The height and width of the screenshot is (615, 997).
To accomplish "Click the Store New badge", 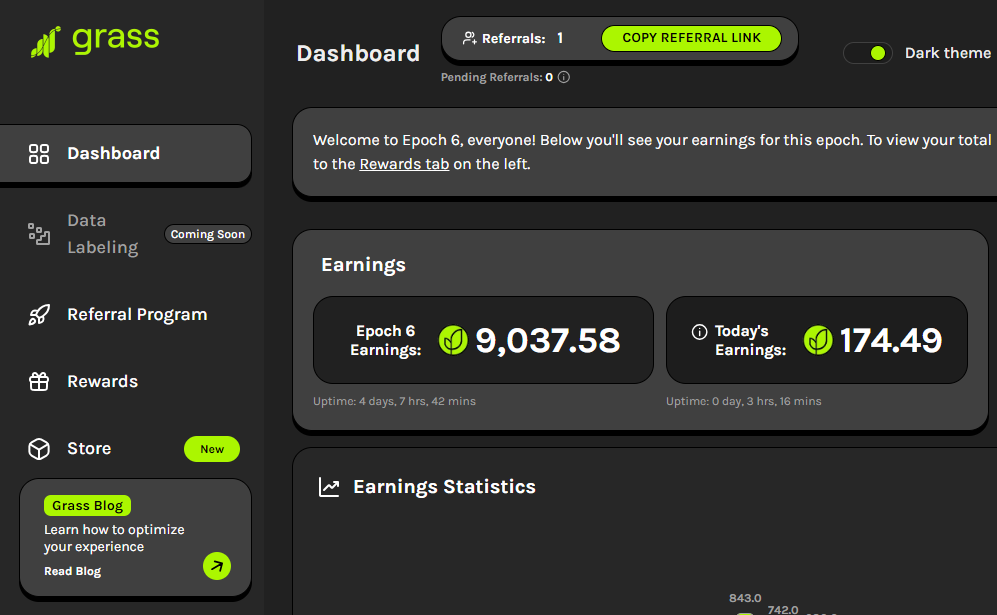I will [212, 449].
